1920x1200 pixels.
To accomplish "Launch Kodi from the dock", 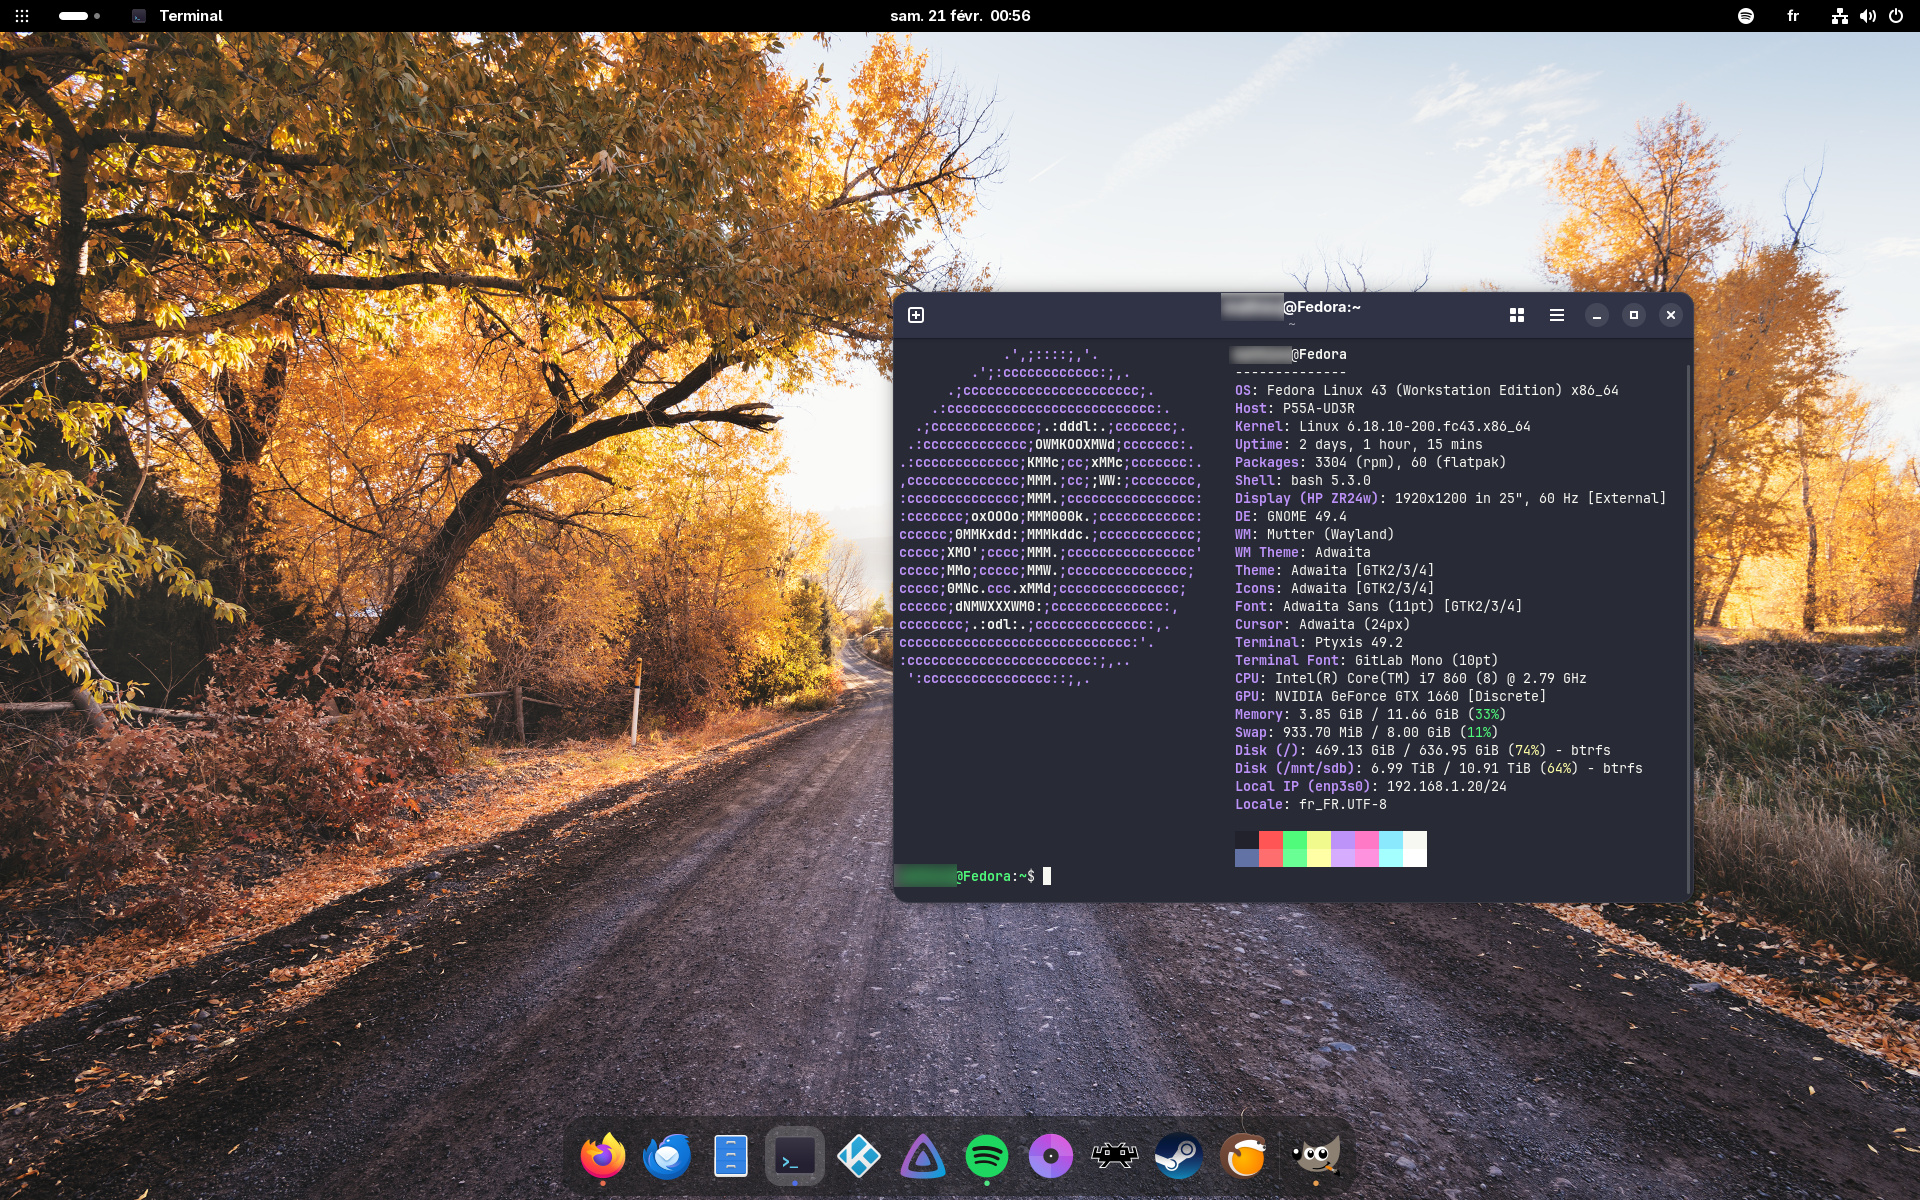I will [858, 1156].
